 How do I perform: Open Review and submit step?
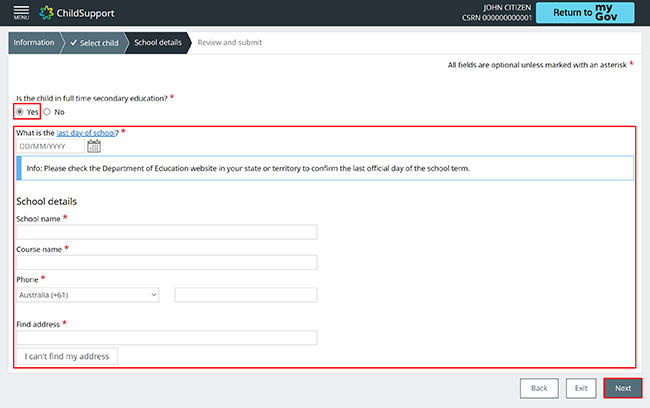point(230,43)
